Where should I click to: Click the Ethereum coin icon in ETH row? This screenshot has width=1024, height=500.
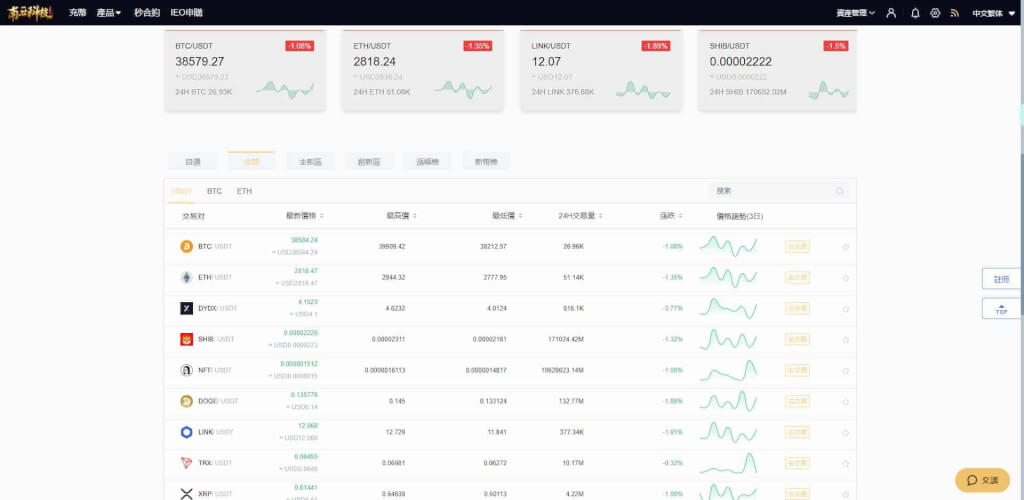point(187,277)
